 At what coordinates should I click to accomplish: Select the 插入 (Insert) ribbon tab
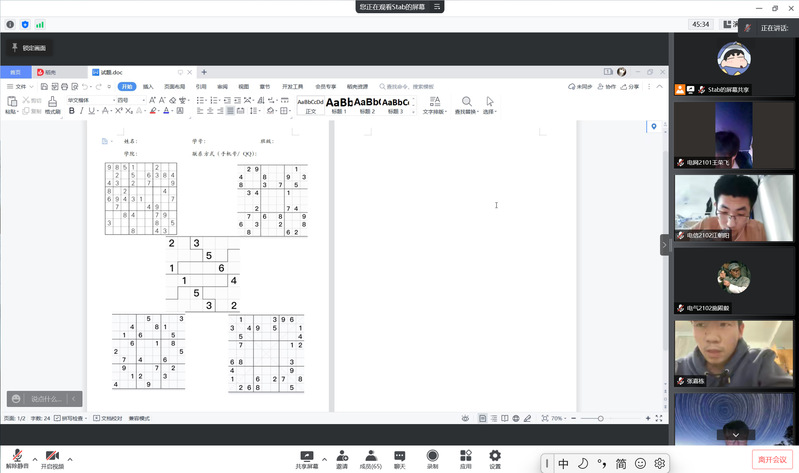148,87
